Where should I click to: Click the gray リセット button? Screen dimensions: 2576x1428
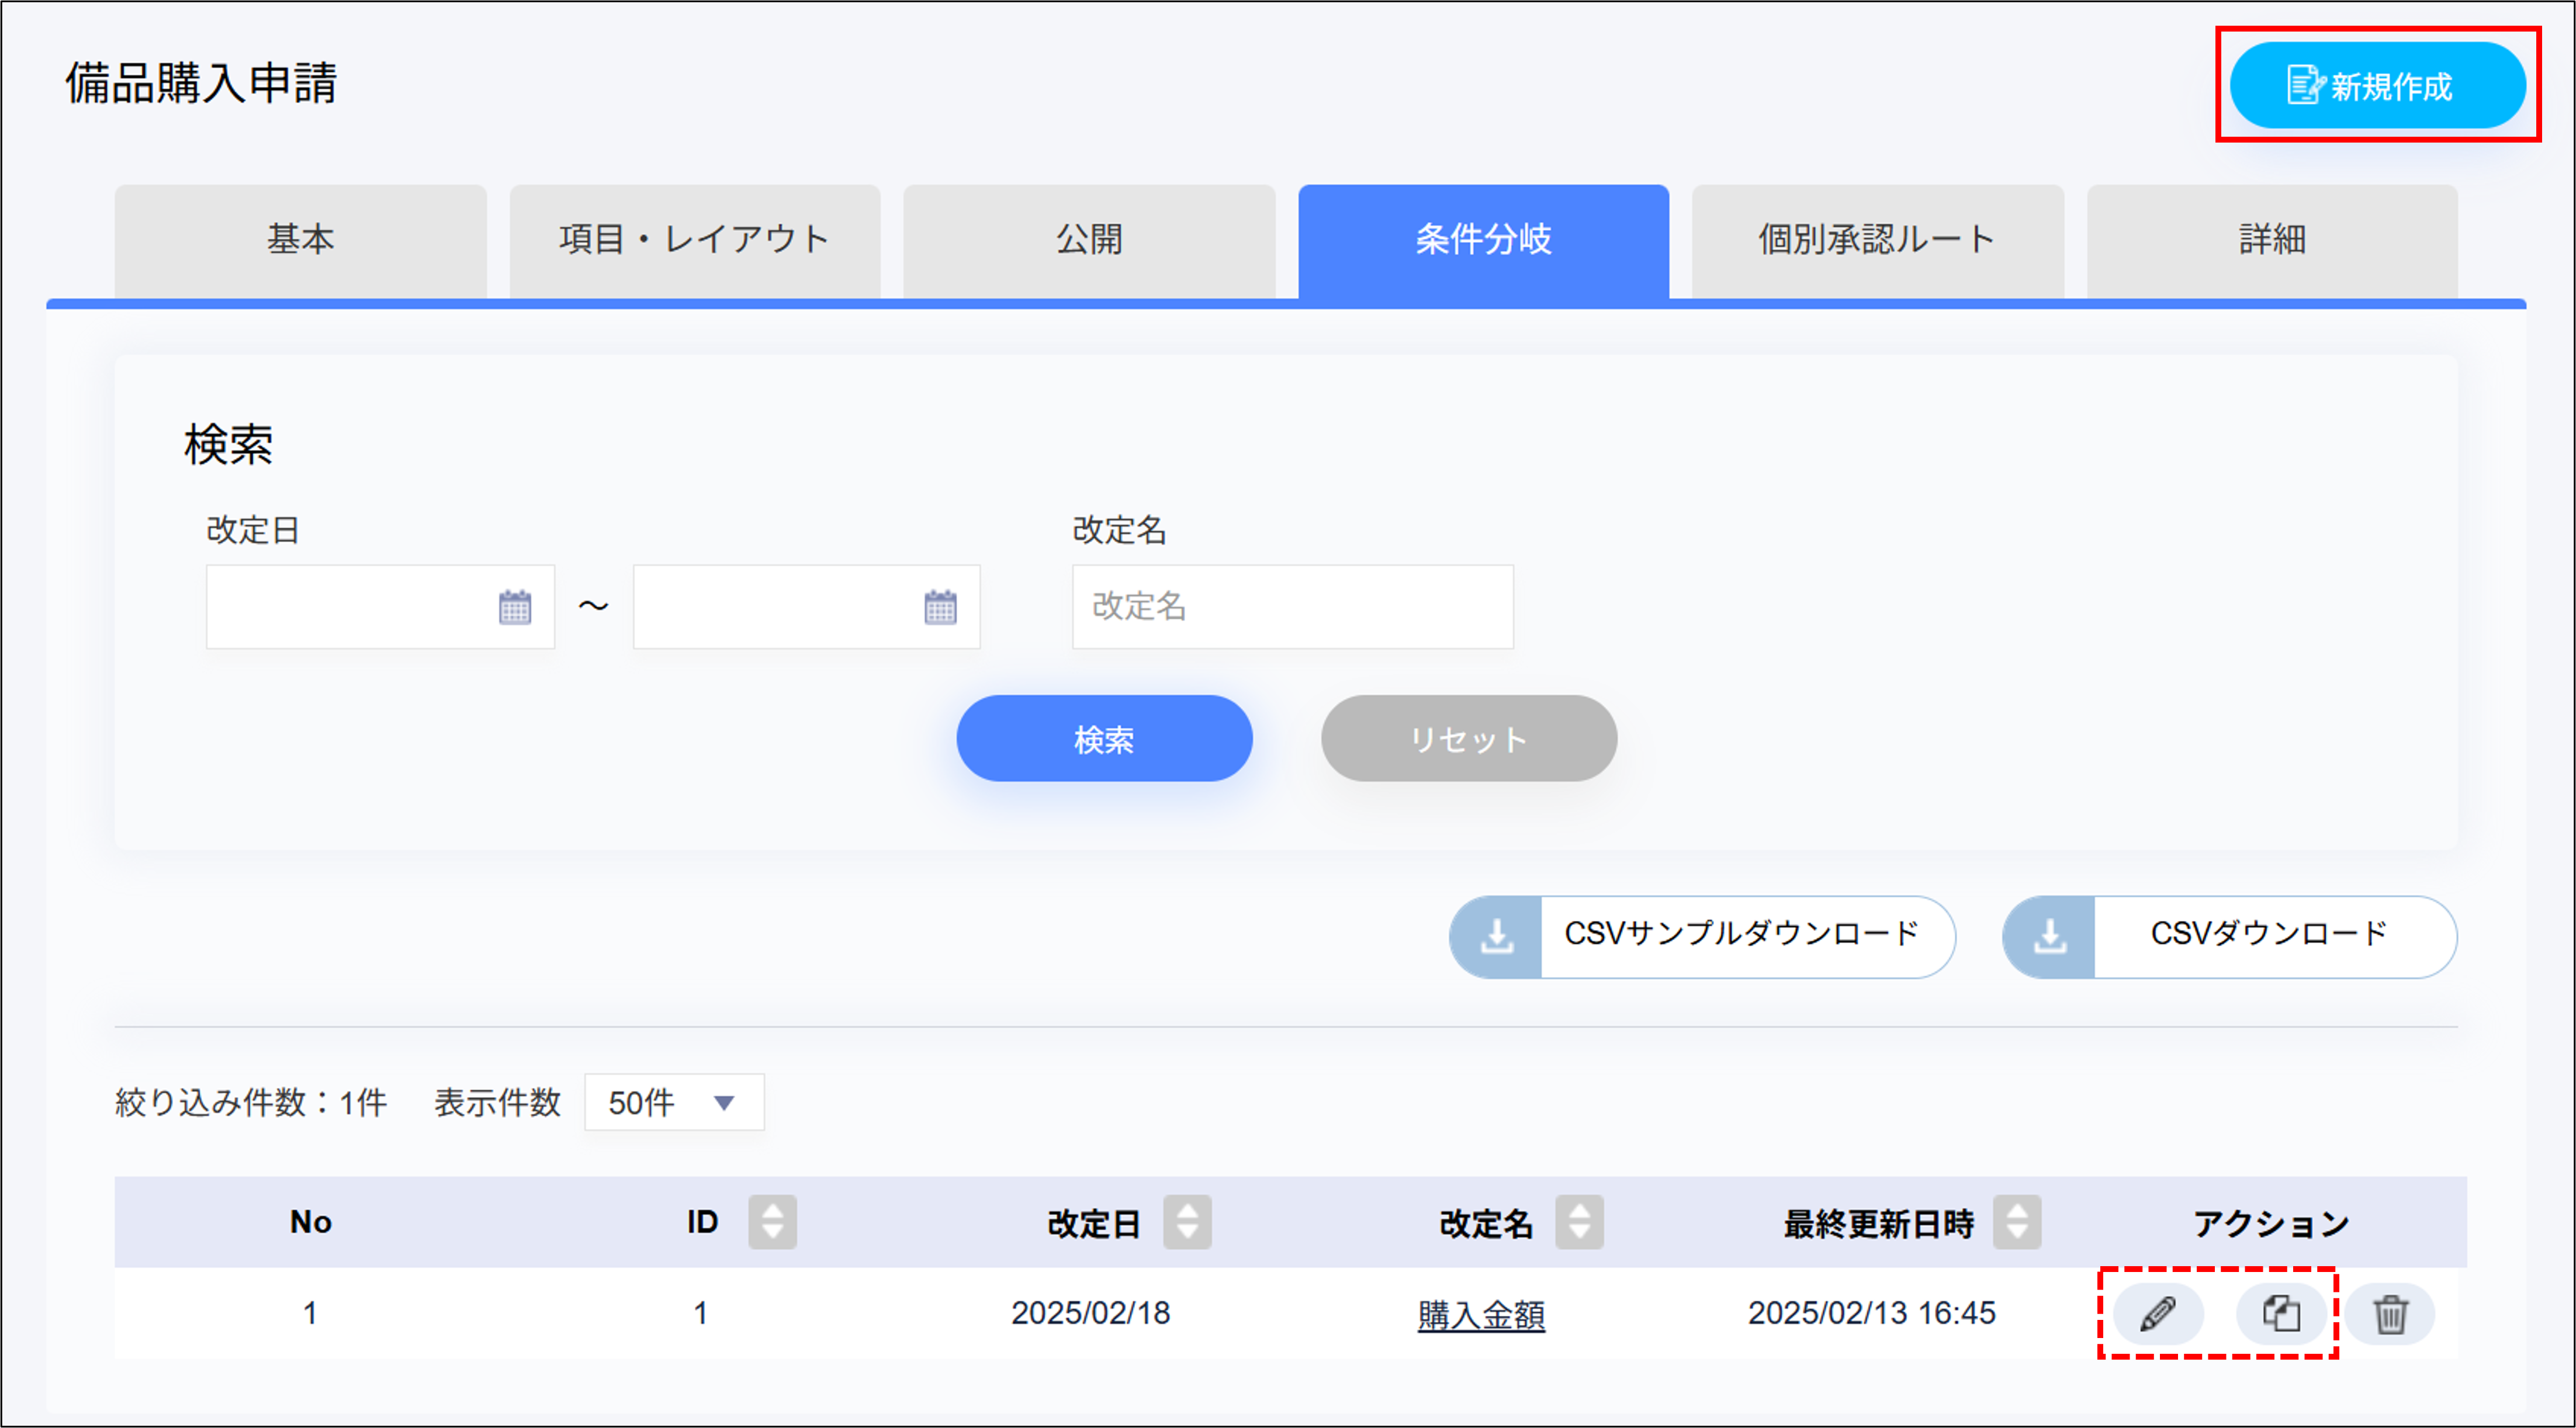[1468, 739]
